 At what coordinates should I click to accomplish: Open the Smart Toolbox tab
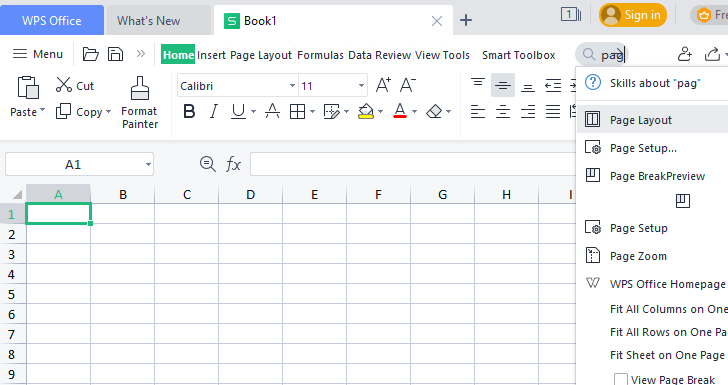pos(519,55)
